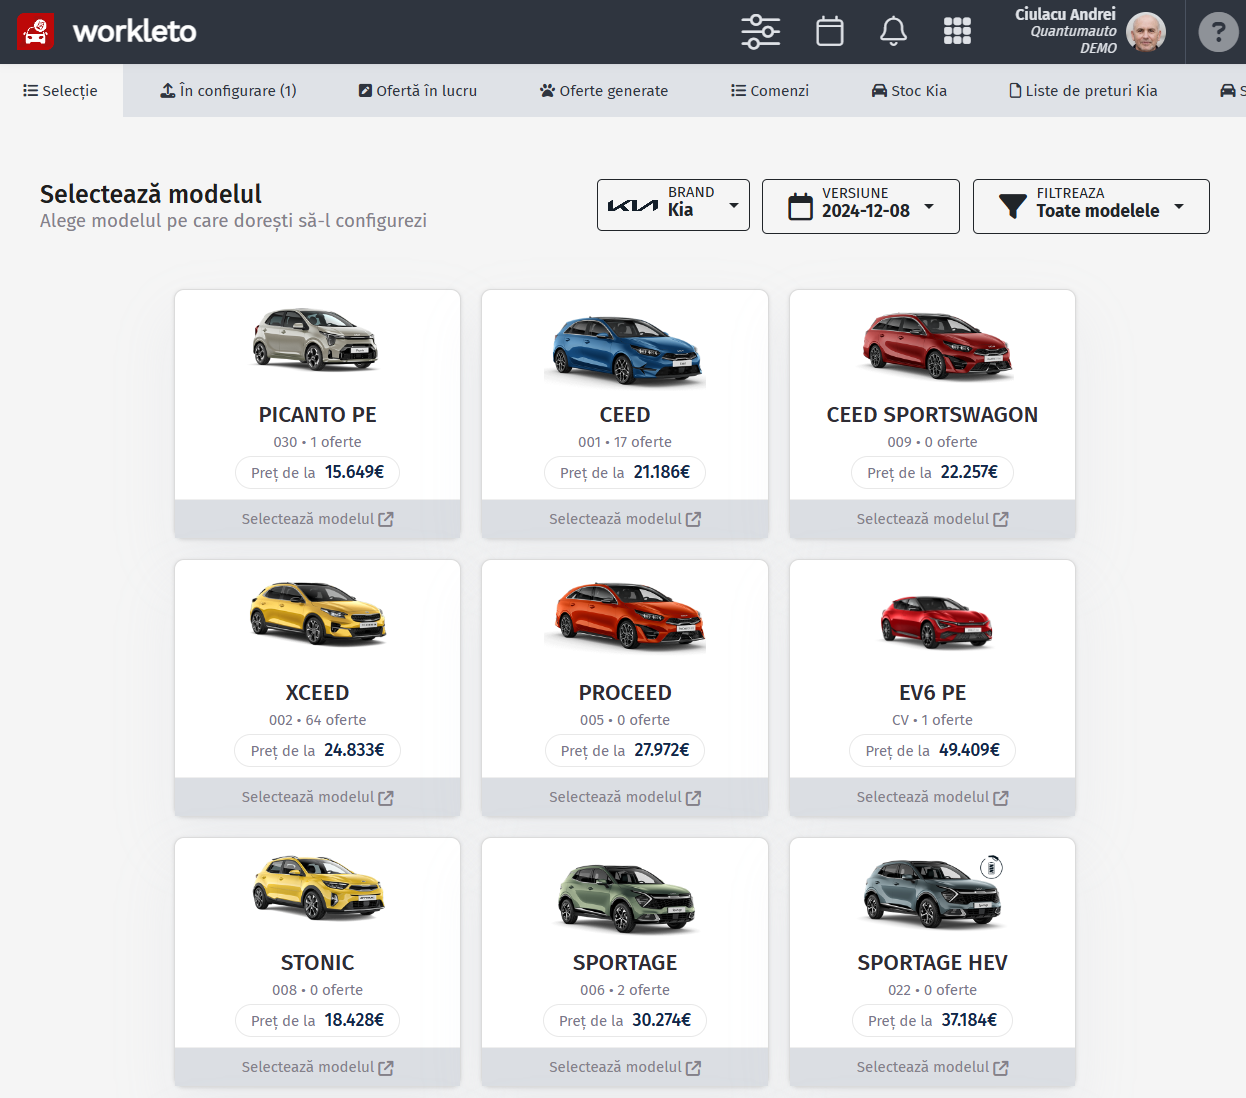Click external link icon on STONIC card
This screenshot has height=1098, width=1246.
pos(386,1068)
